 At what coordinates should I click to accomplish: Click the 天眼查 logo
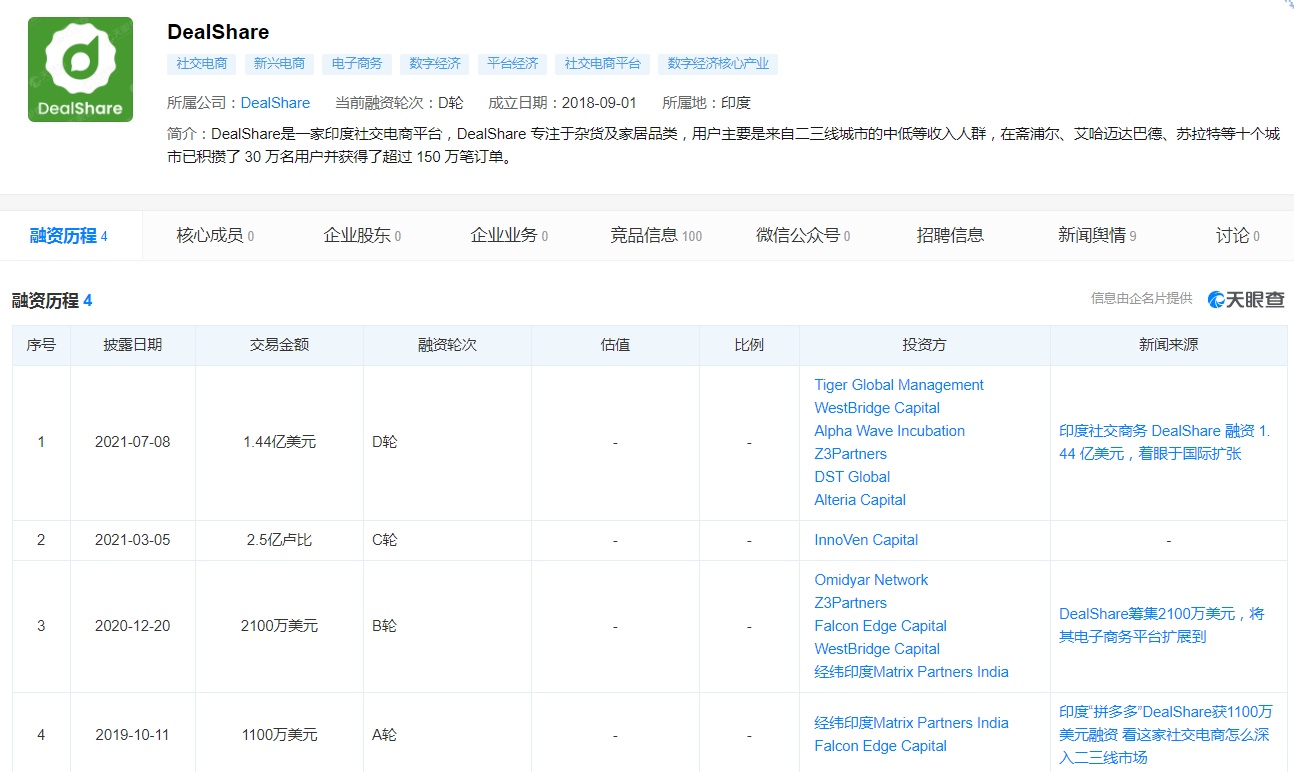click(1245, 299)
